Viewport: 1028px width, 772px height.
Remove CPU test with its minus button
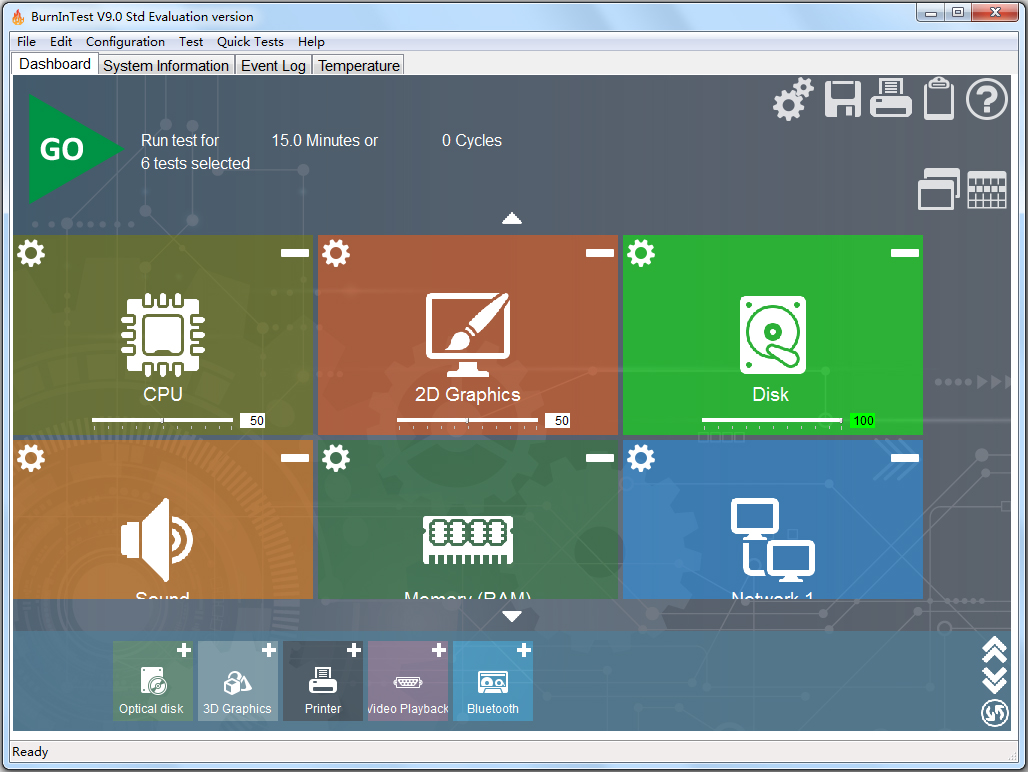pyautogui.click(x=295, y=253)
